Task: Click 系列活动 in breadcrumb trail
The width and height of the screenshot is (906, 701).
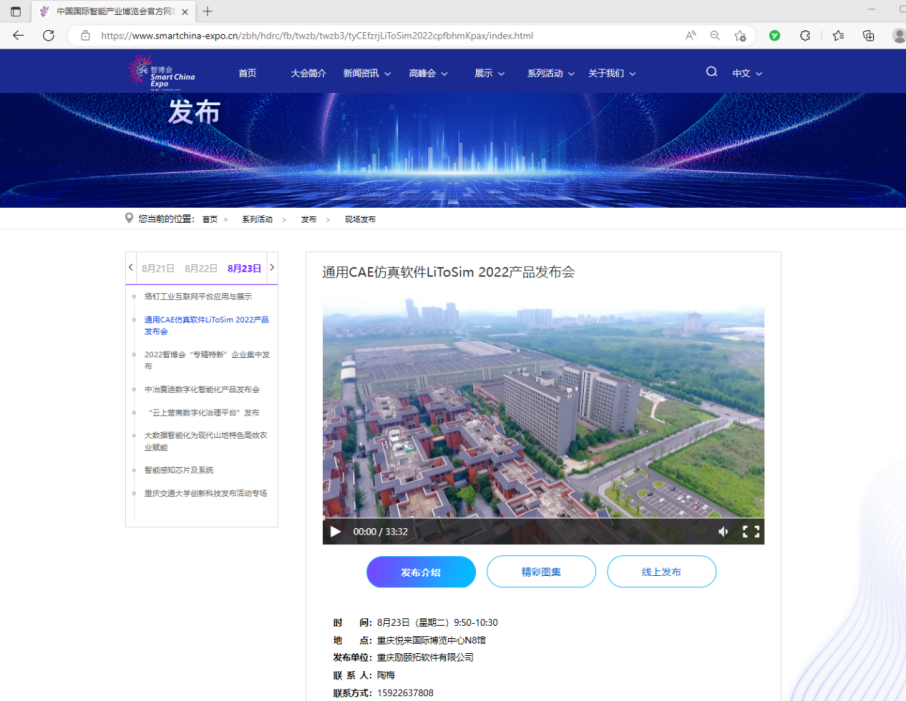Action: 257,220
